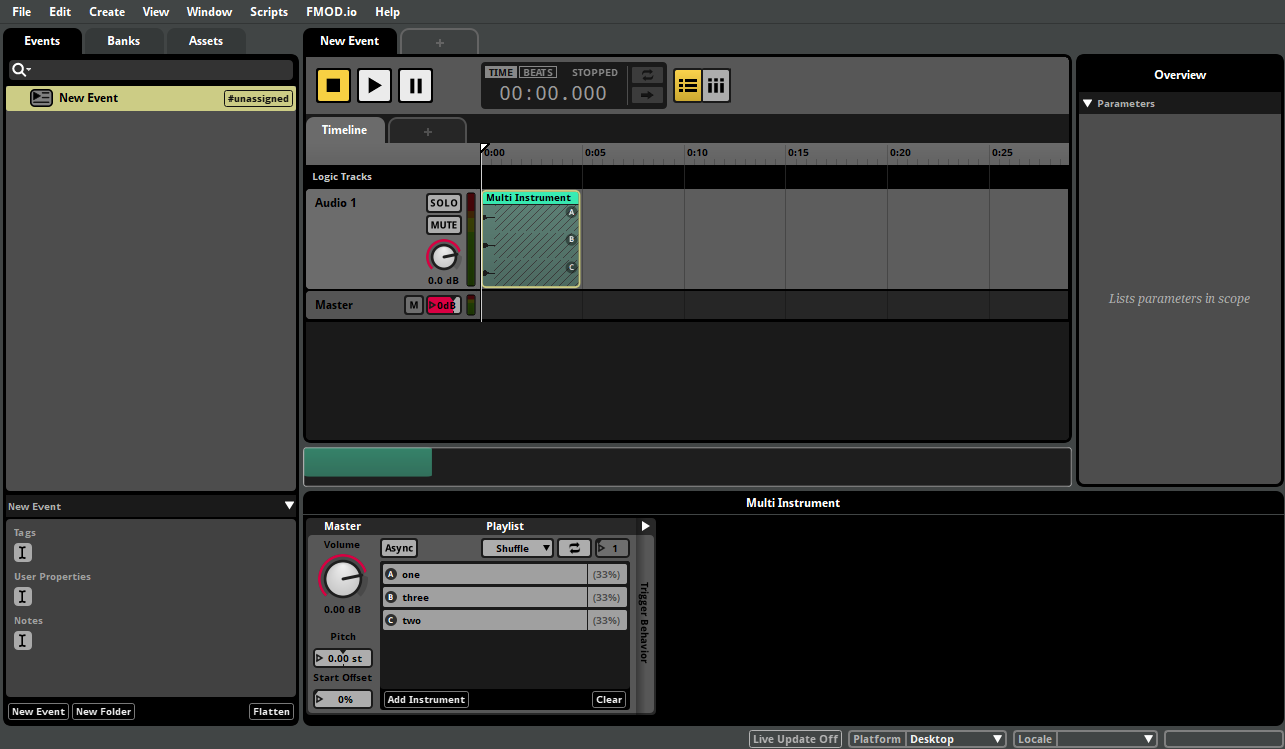Screen dimensions: 1285x749
Task: Open the Platform Desktop dropdown
Action: pyautogui.click(x=955, y=738)
